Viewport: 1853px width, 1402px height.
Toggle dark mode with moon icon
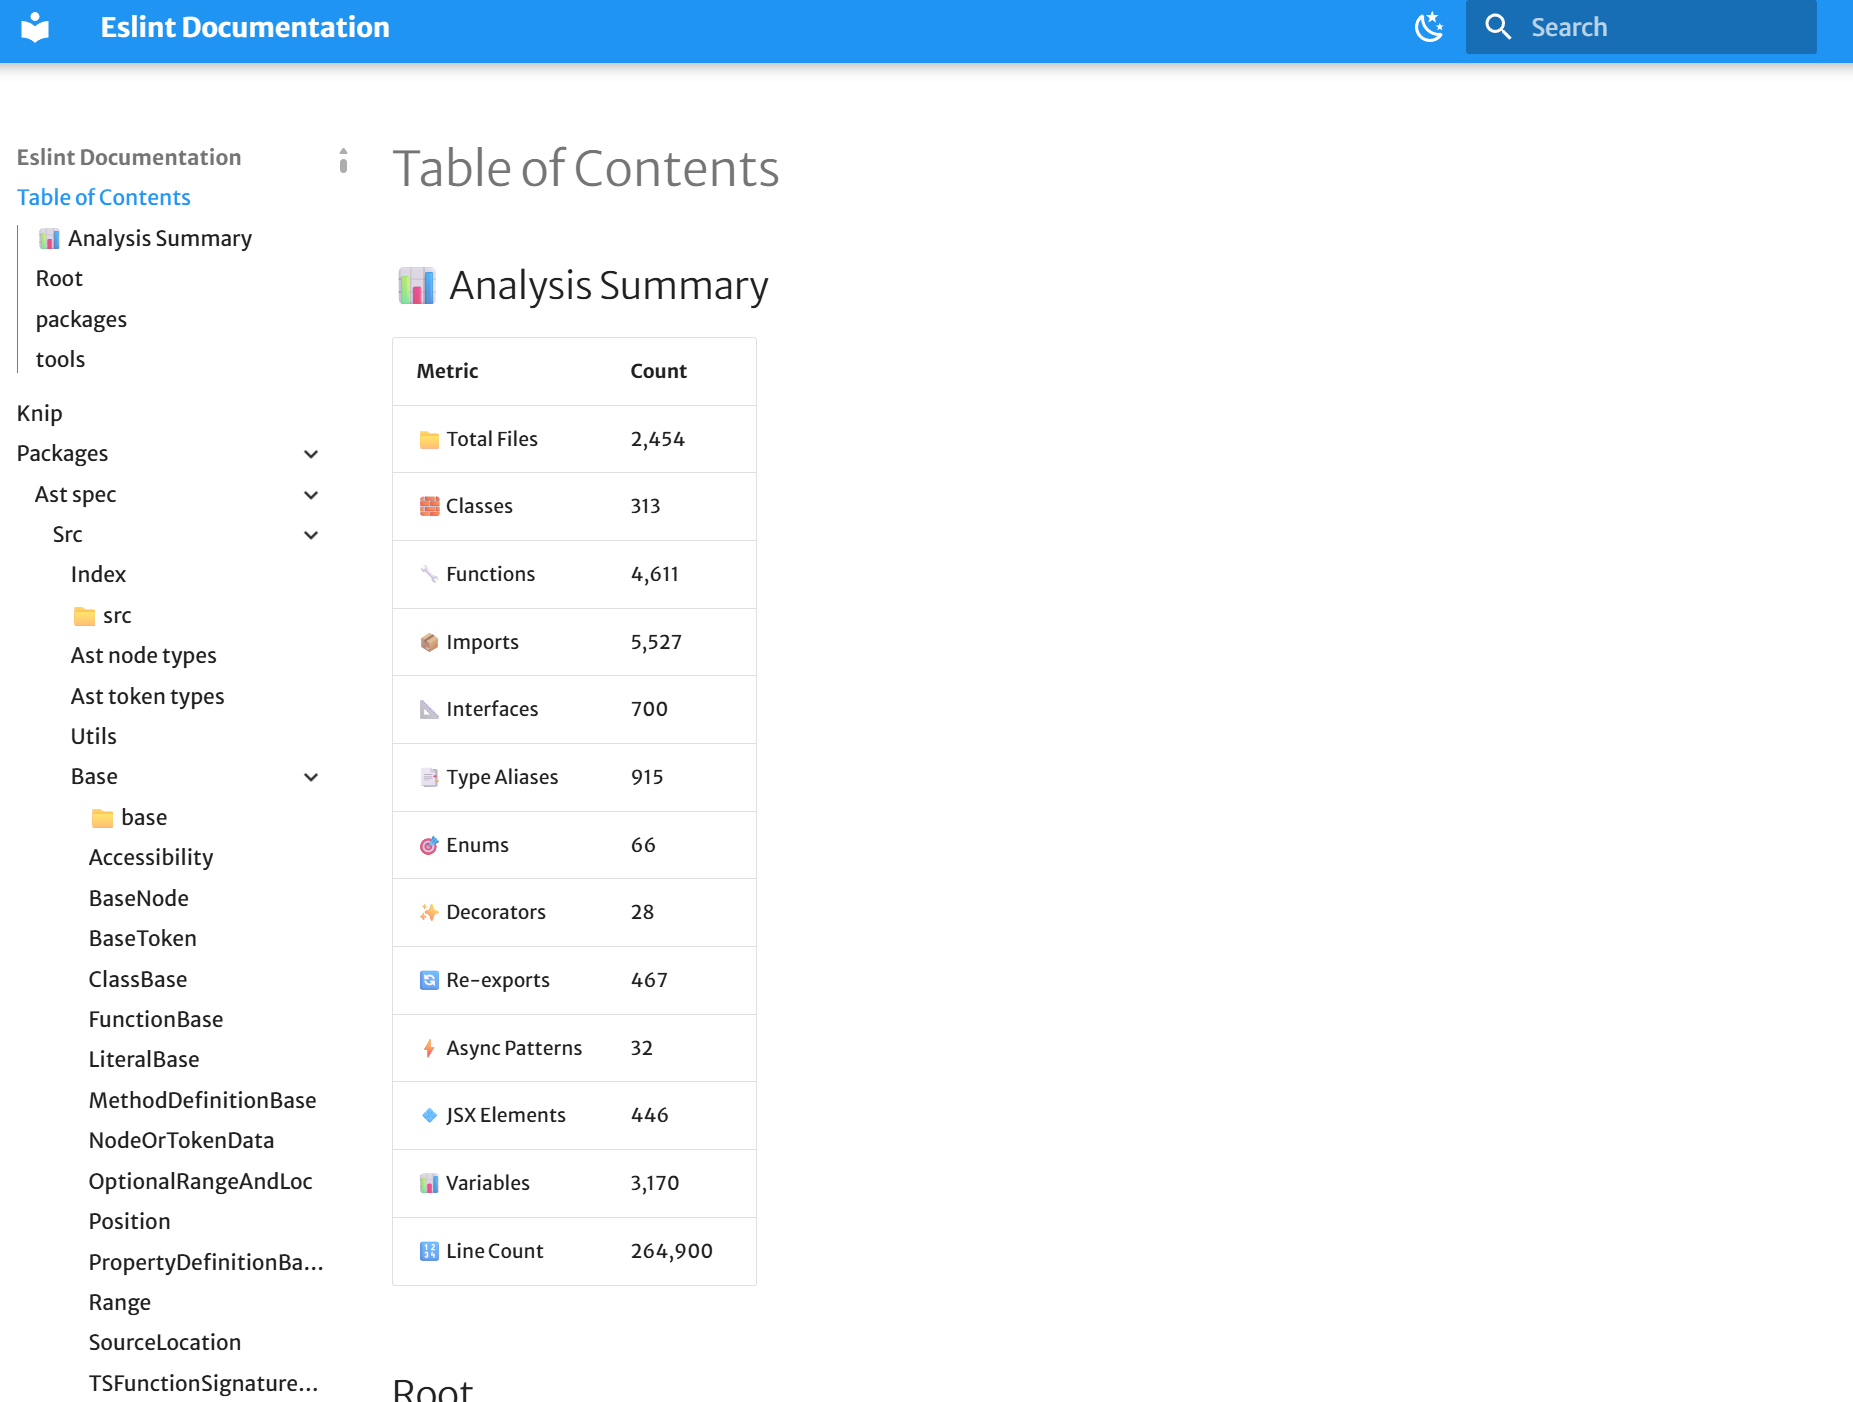(1429, 27)
